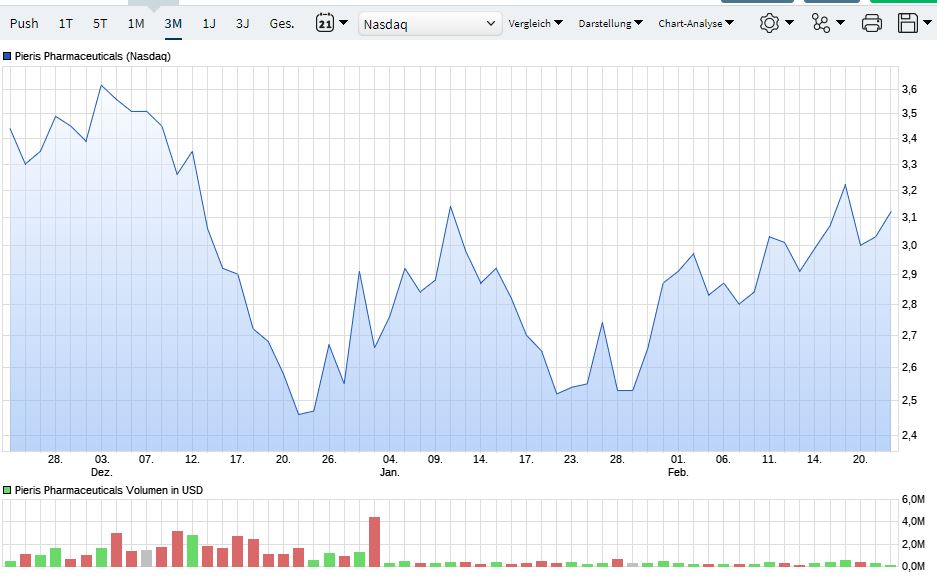Select the Push live update option
The height and width of the screenshot is (578, 937).
point(23,23)
